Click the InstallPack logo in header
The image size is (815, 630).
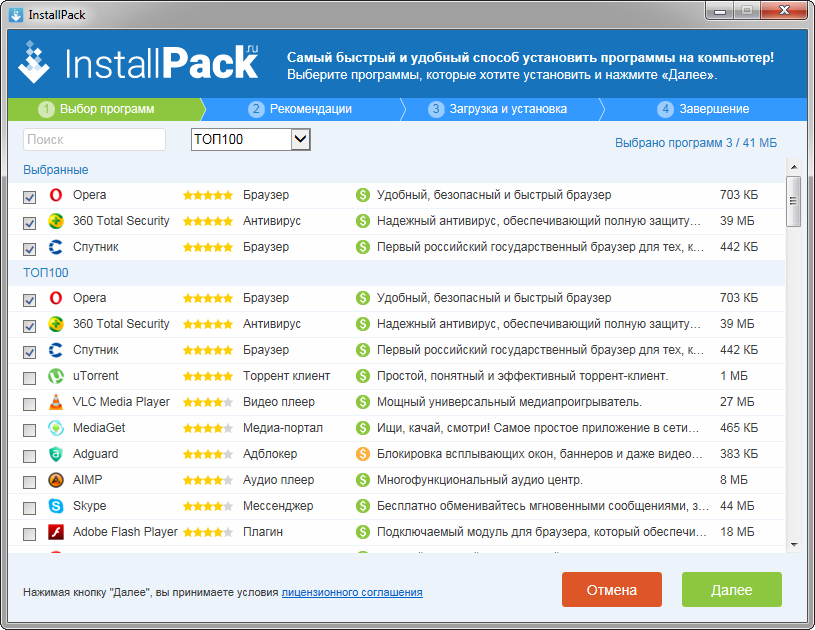tap(138, 62)
